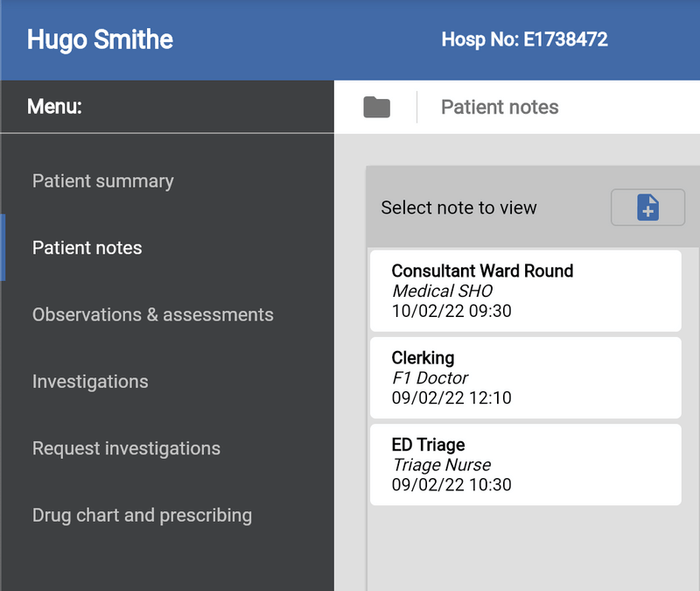Click the Medical SHO author line
This screenshot has height=591, width=700.
coord(442,291)
